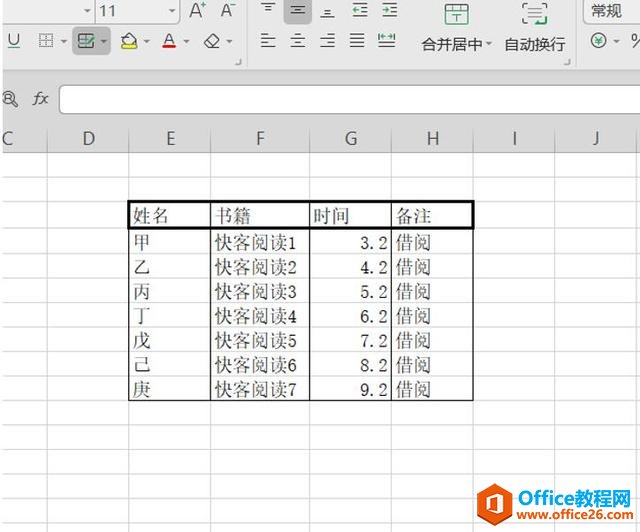Click the highlighted draw border icon
This screenshot has width=640, height=532.
point(86,41)
